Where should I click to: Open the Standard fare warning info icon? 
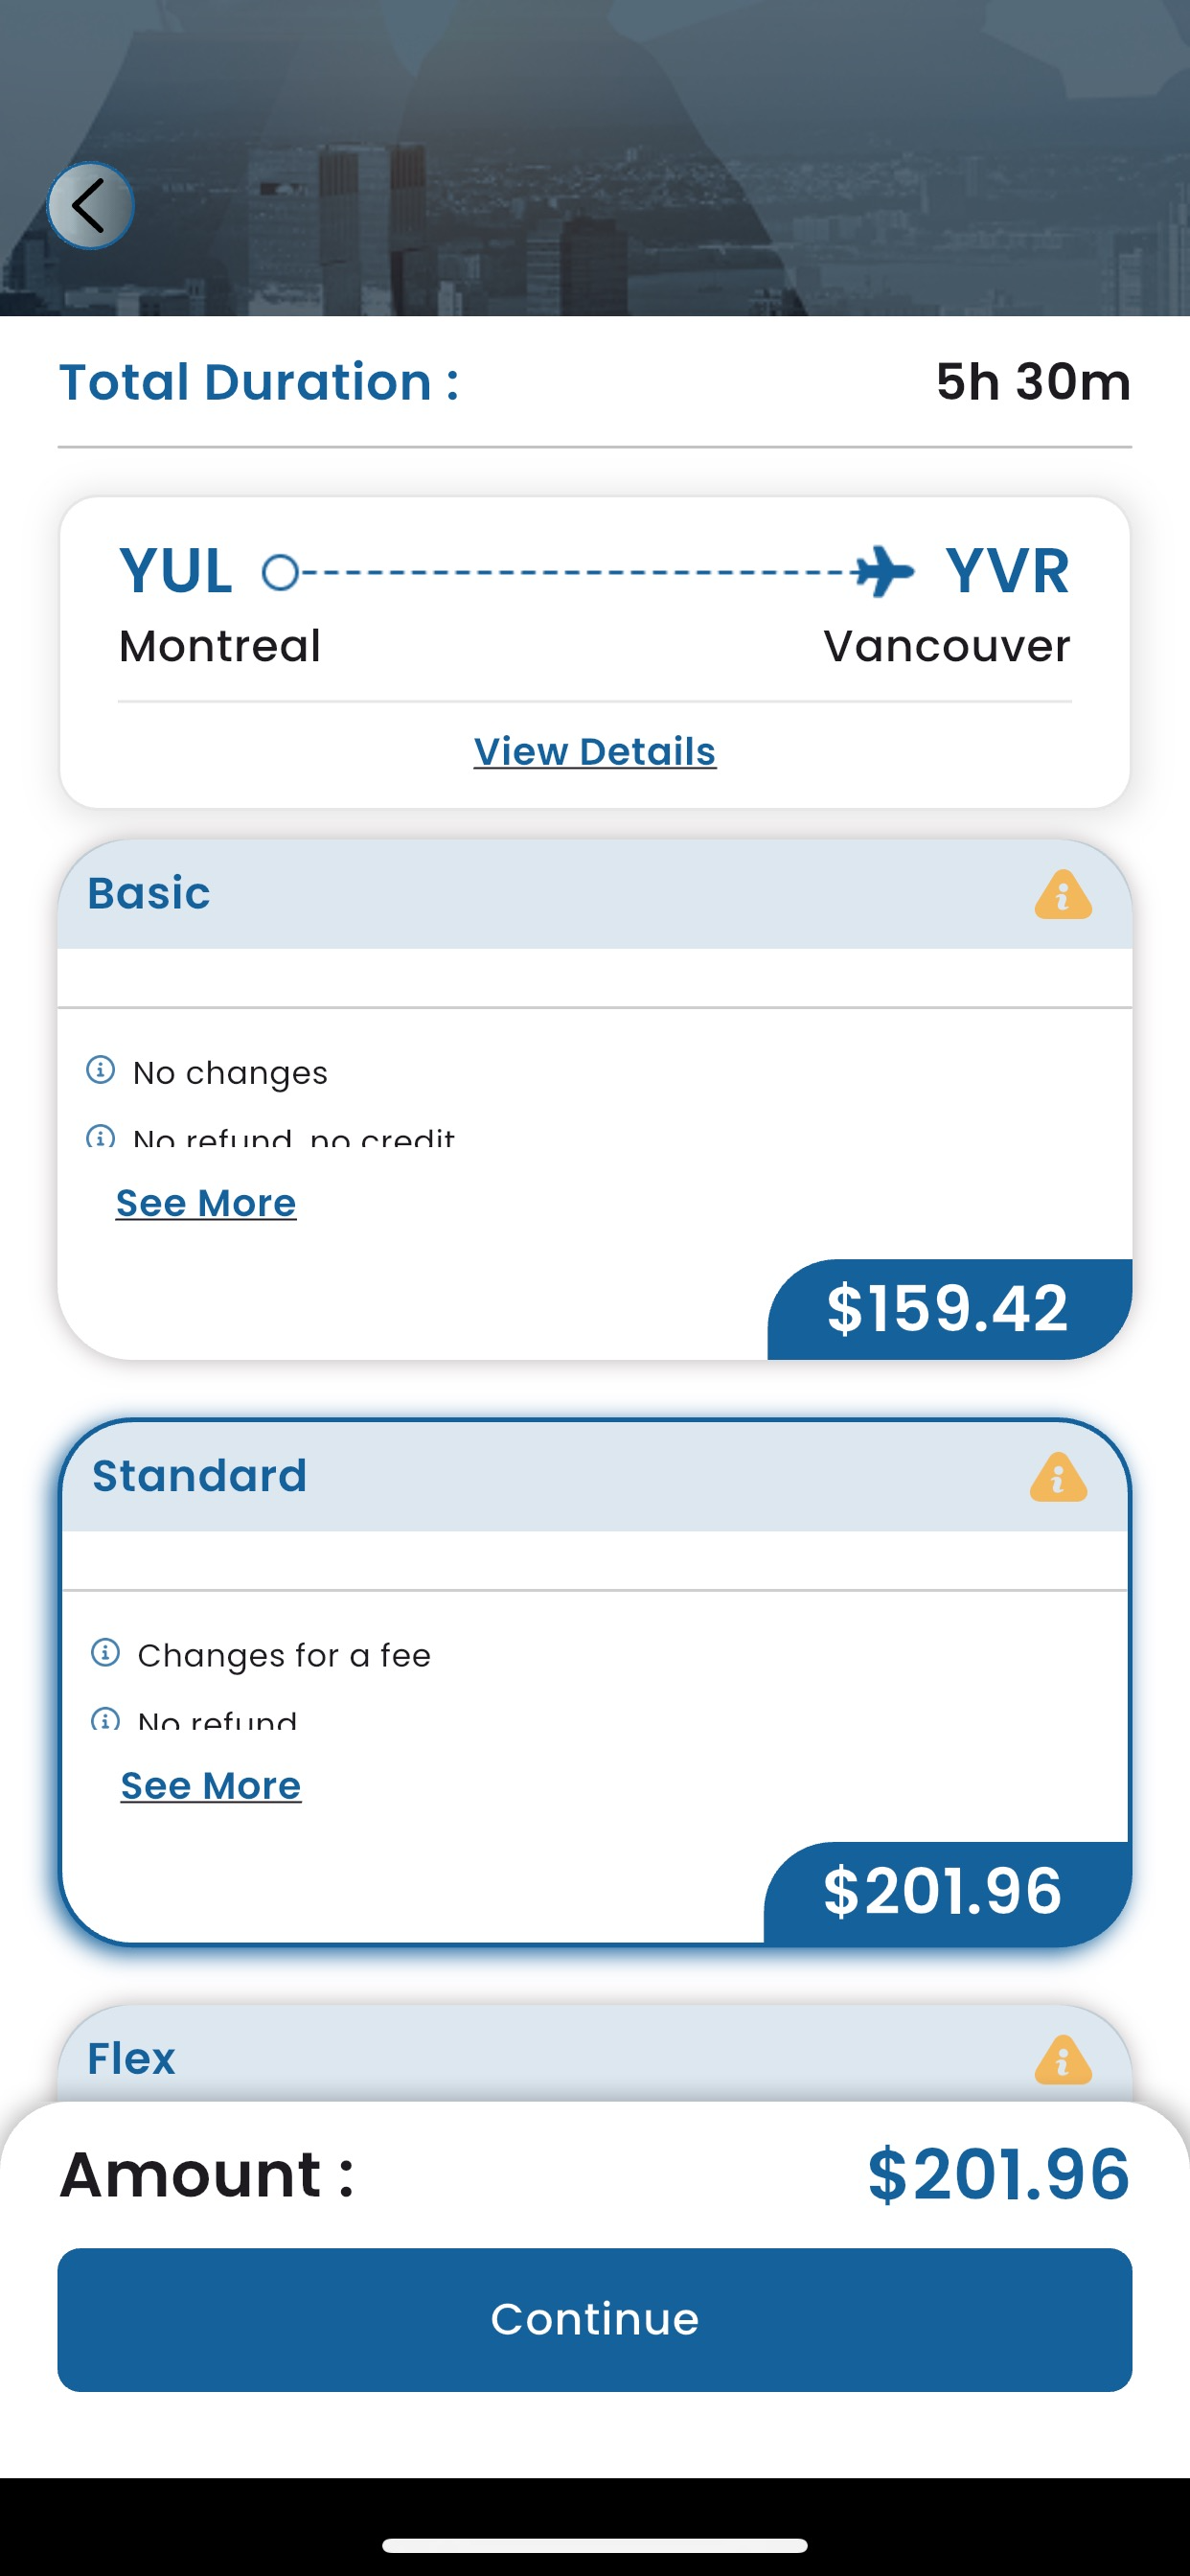[x=1058, y=1477]
